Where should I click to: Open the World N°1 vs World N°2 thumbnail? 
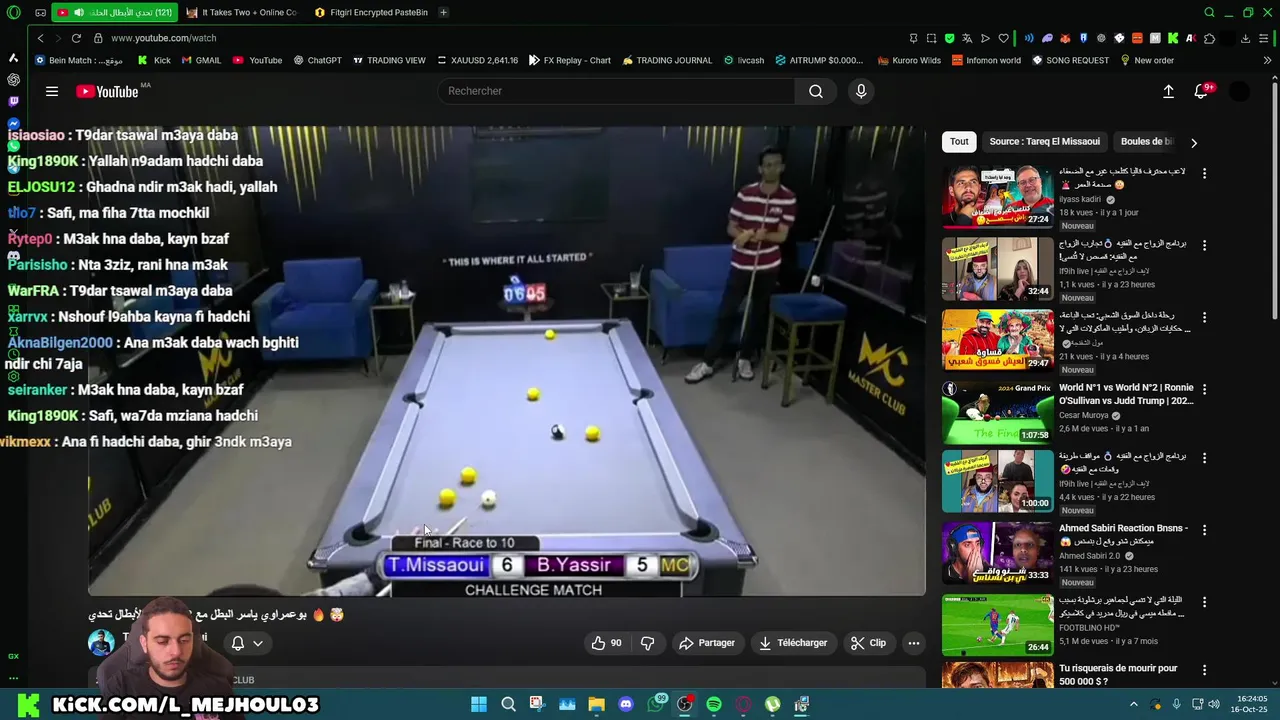[x=997, y=413]
